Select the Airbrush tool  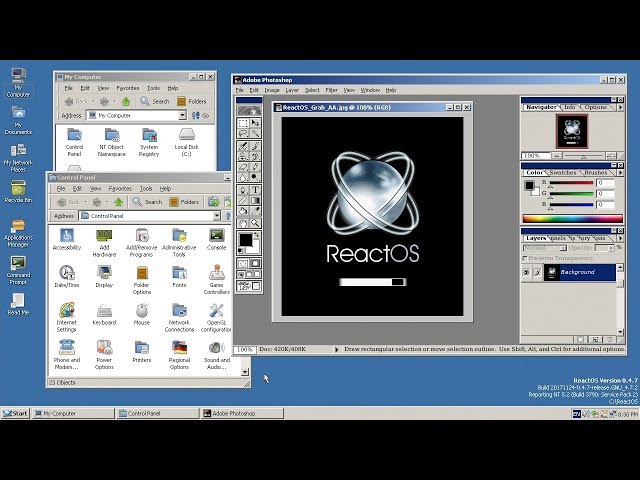click(x=243, y=146)
